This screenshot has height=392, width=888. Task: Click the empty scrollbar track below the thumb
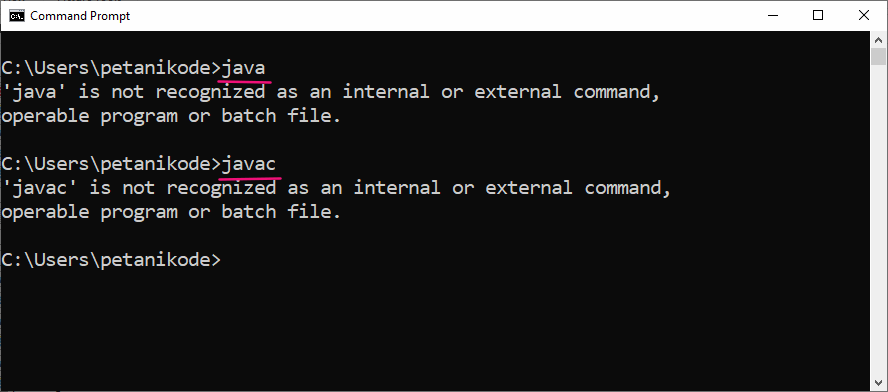878,221
